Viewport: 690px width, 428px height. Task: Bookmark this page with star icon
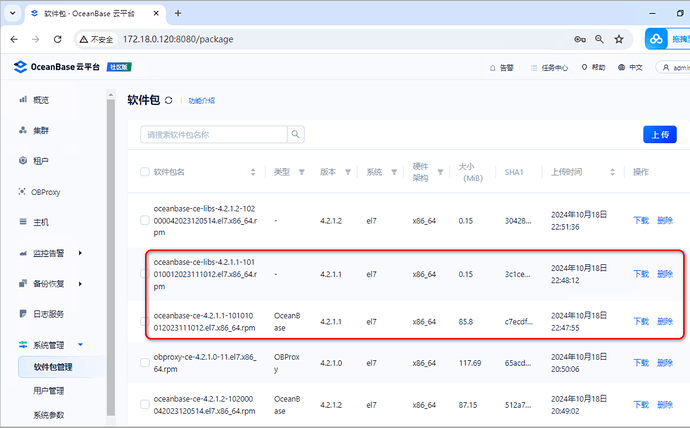point(619,39)
